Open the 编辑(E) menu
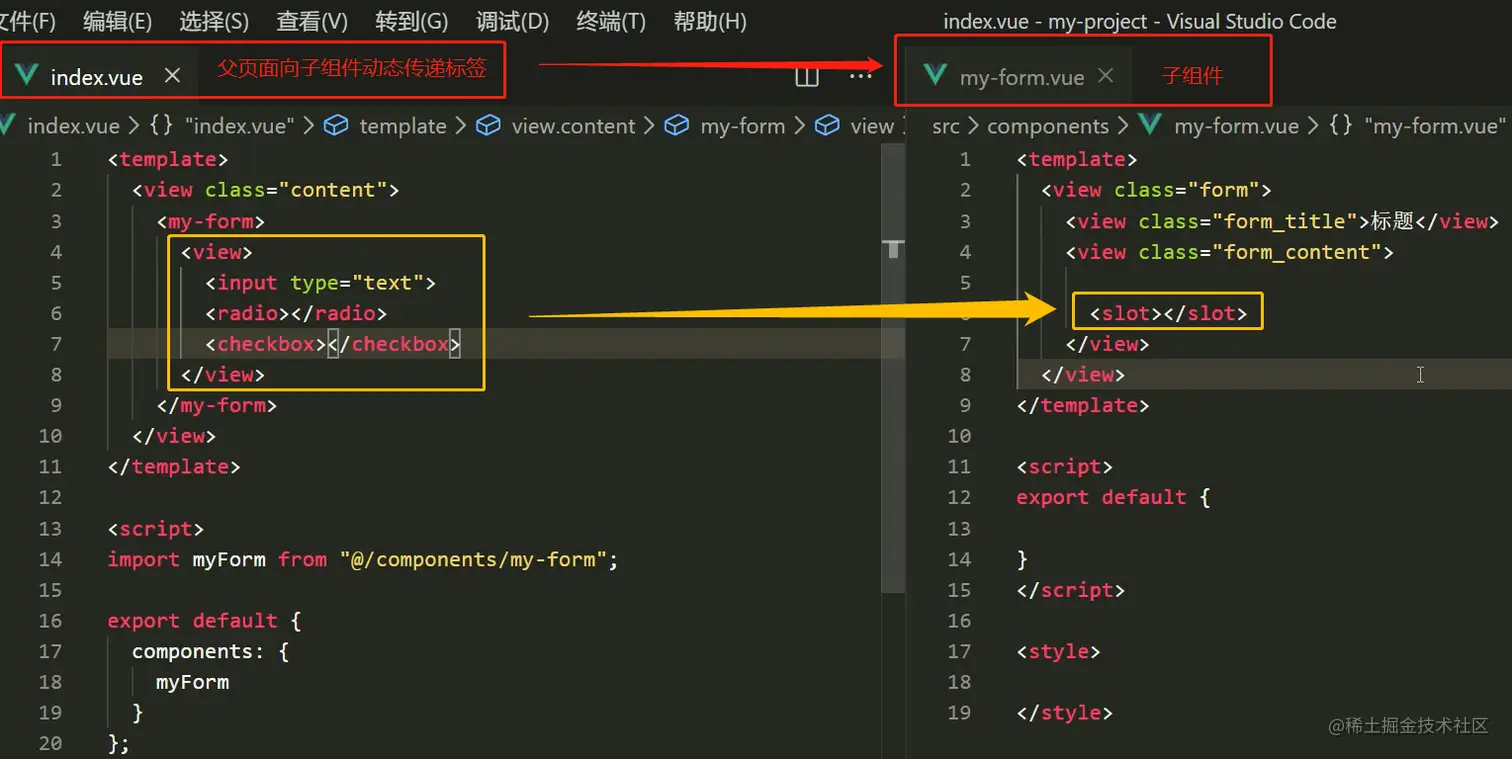This screenshot has height=759, width=1512. click(x=117, y=21)
